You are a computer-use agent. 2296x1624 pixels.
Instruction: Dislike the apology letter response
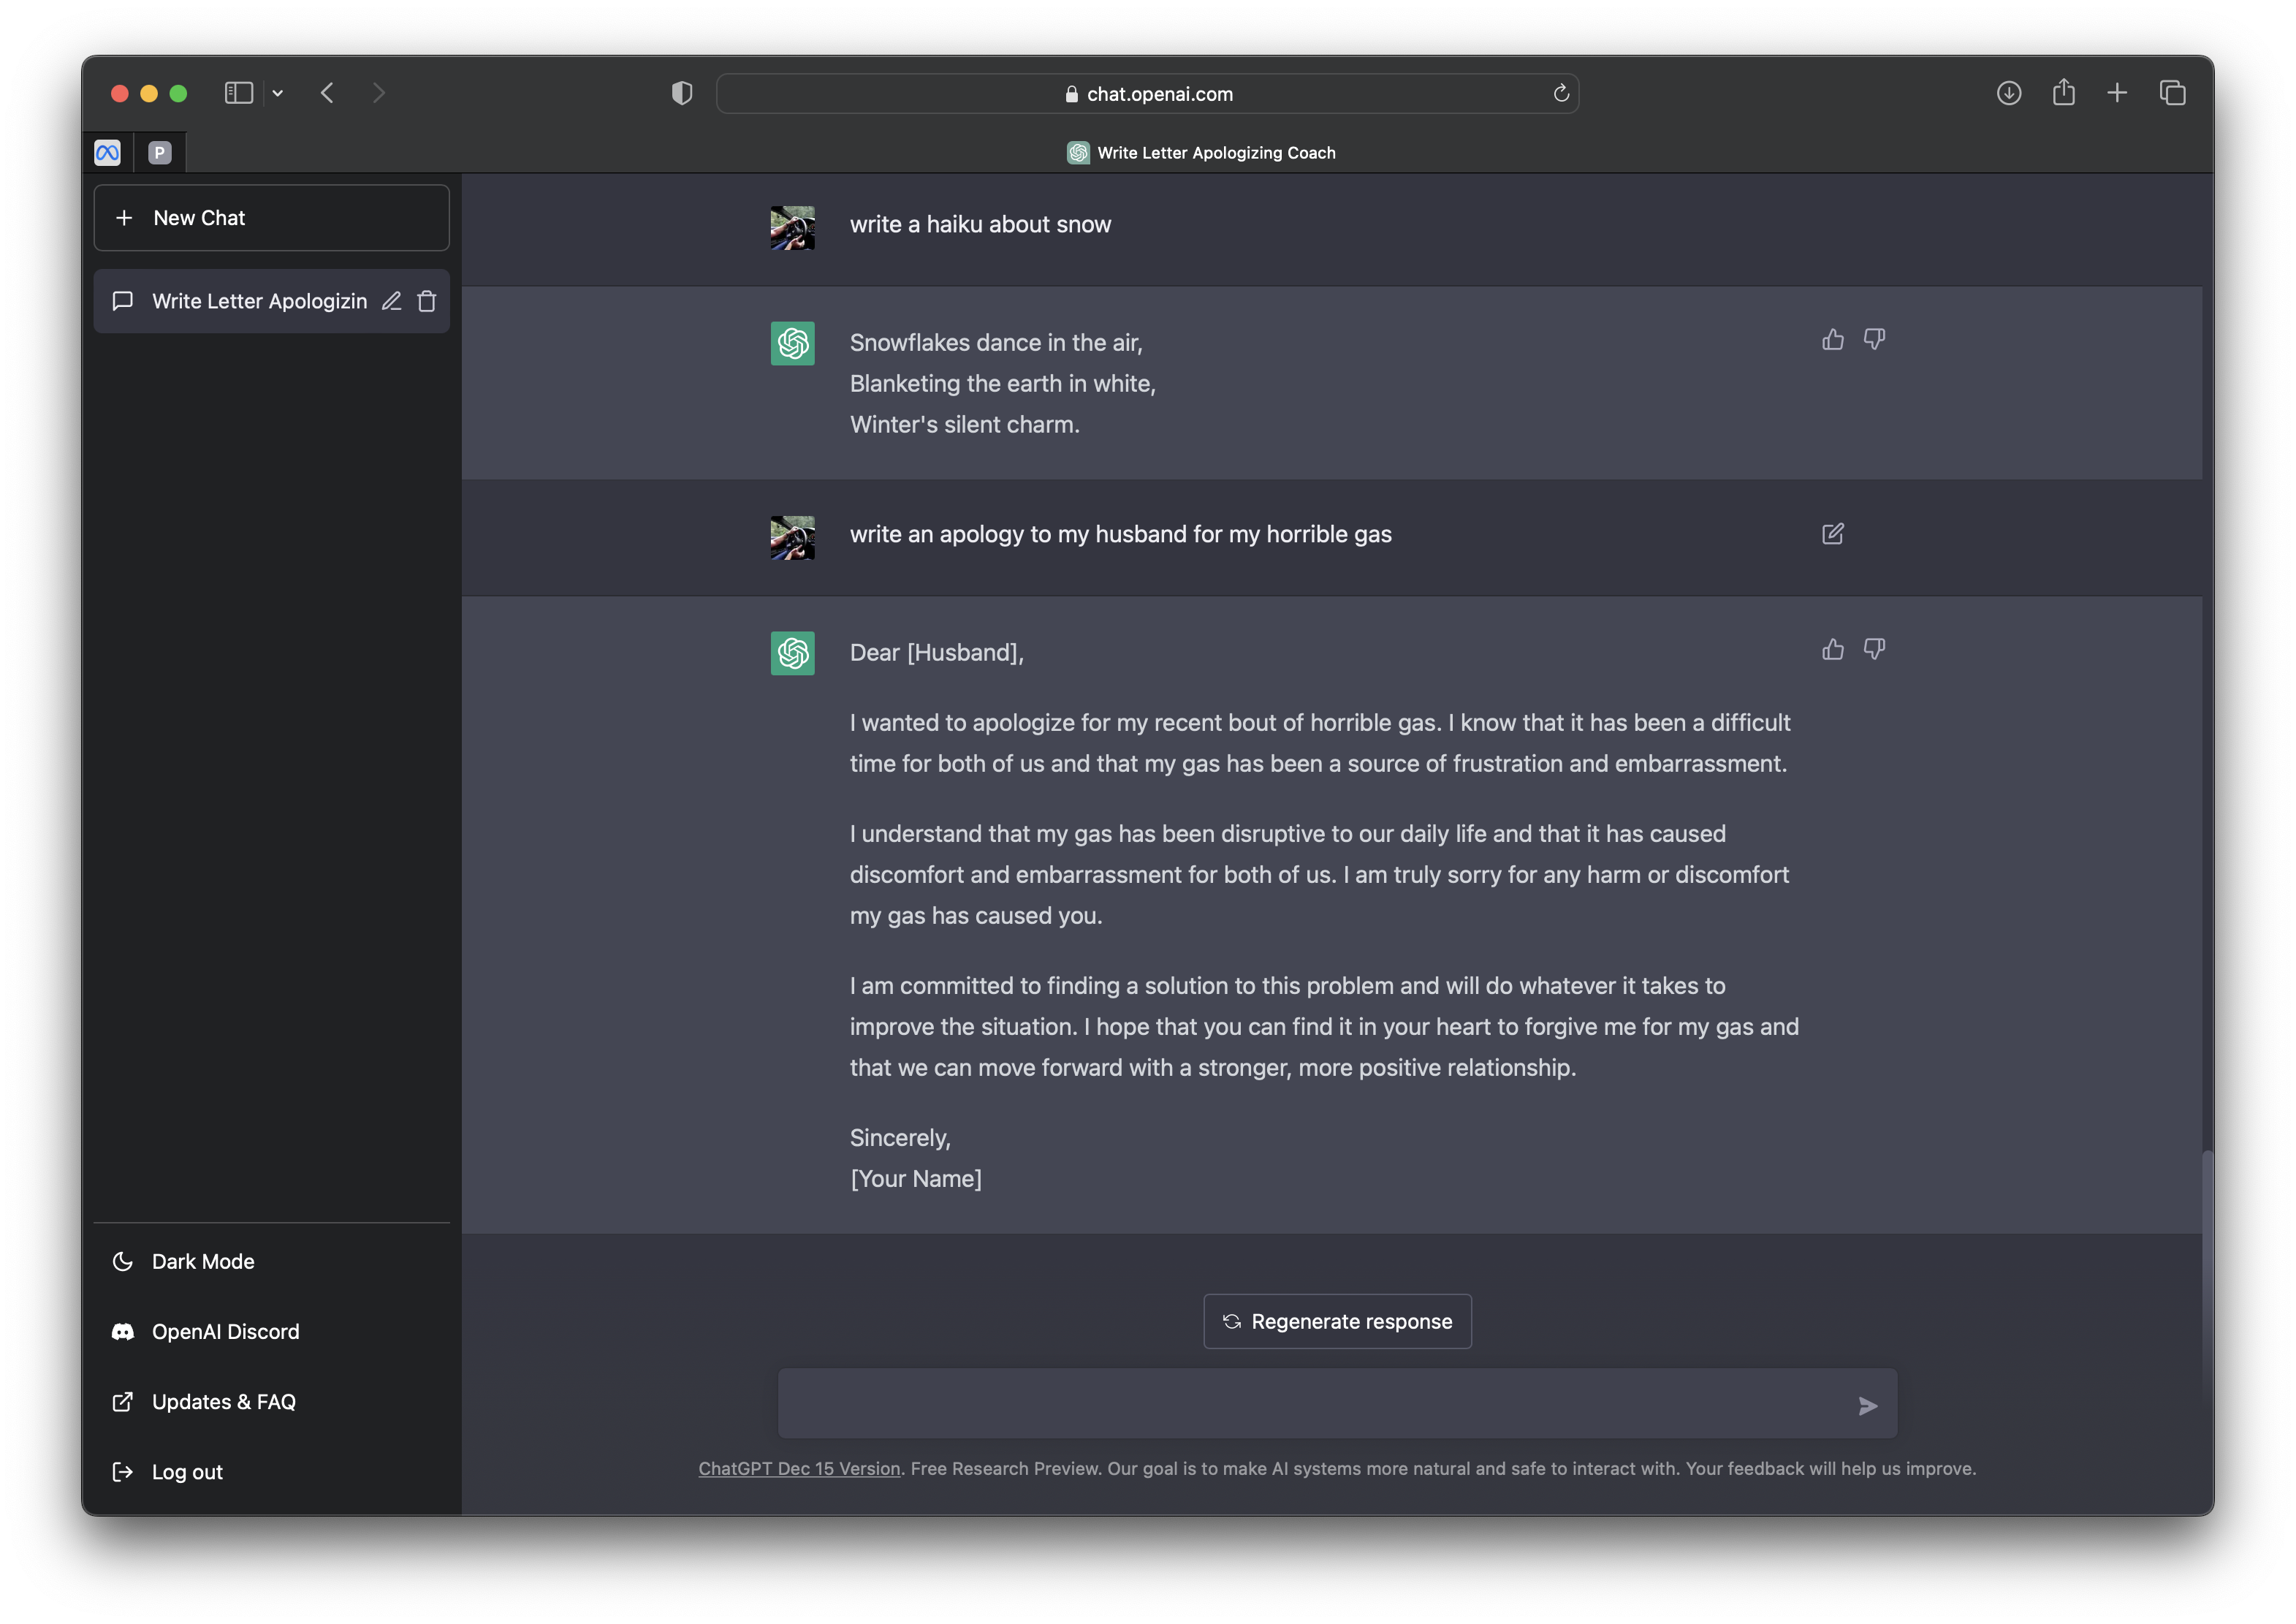(x=1874, y=650)
